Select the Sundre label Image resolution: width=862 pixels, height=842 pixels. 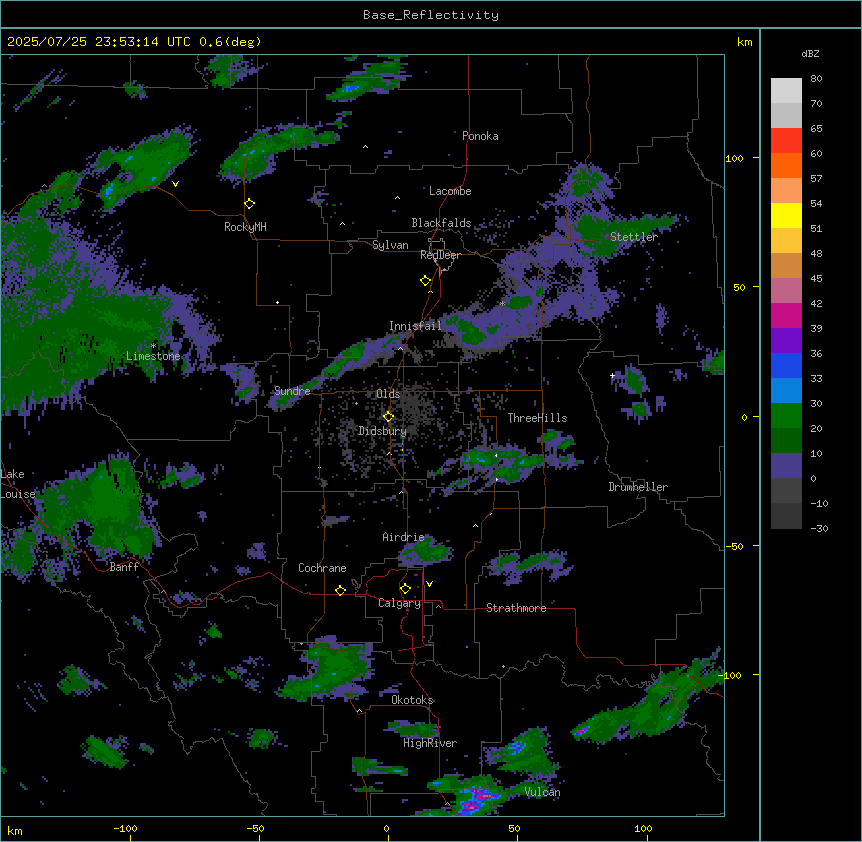tap(292, 391)
